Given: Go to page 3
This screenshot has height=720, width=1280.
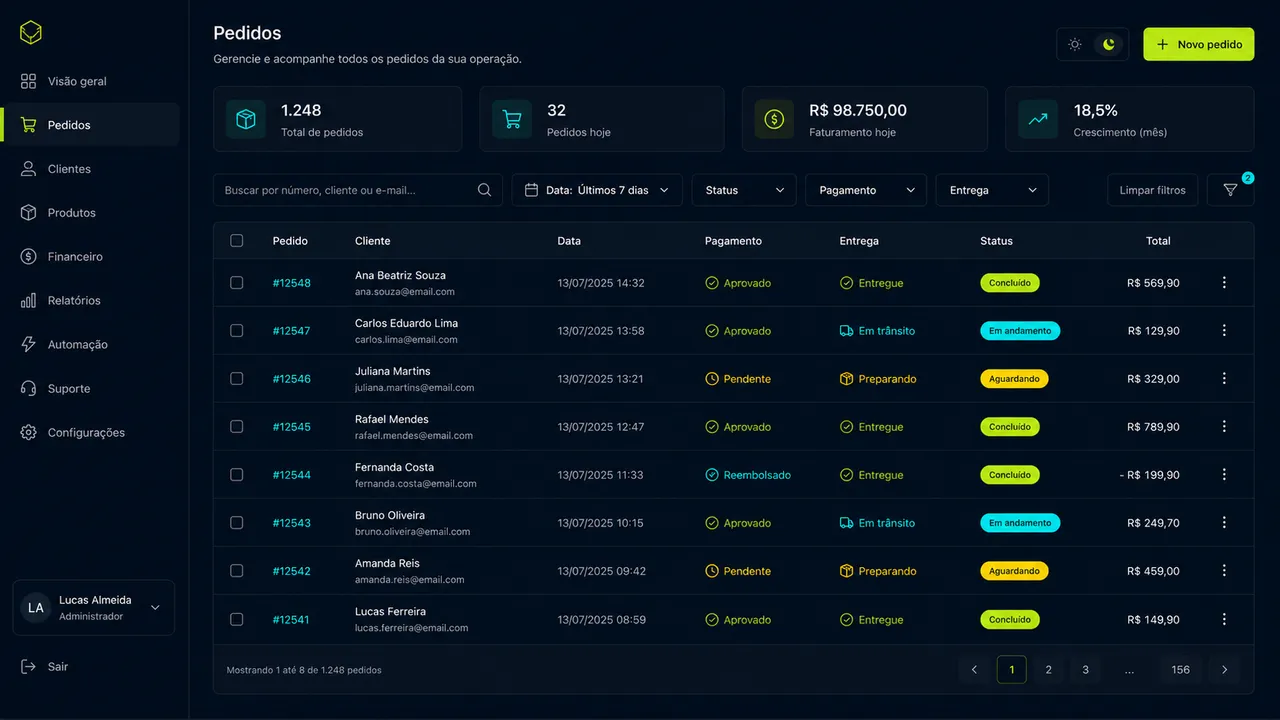Looking at the screenshot, I should (1085, 670).
